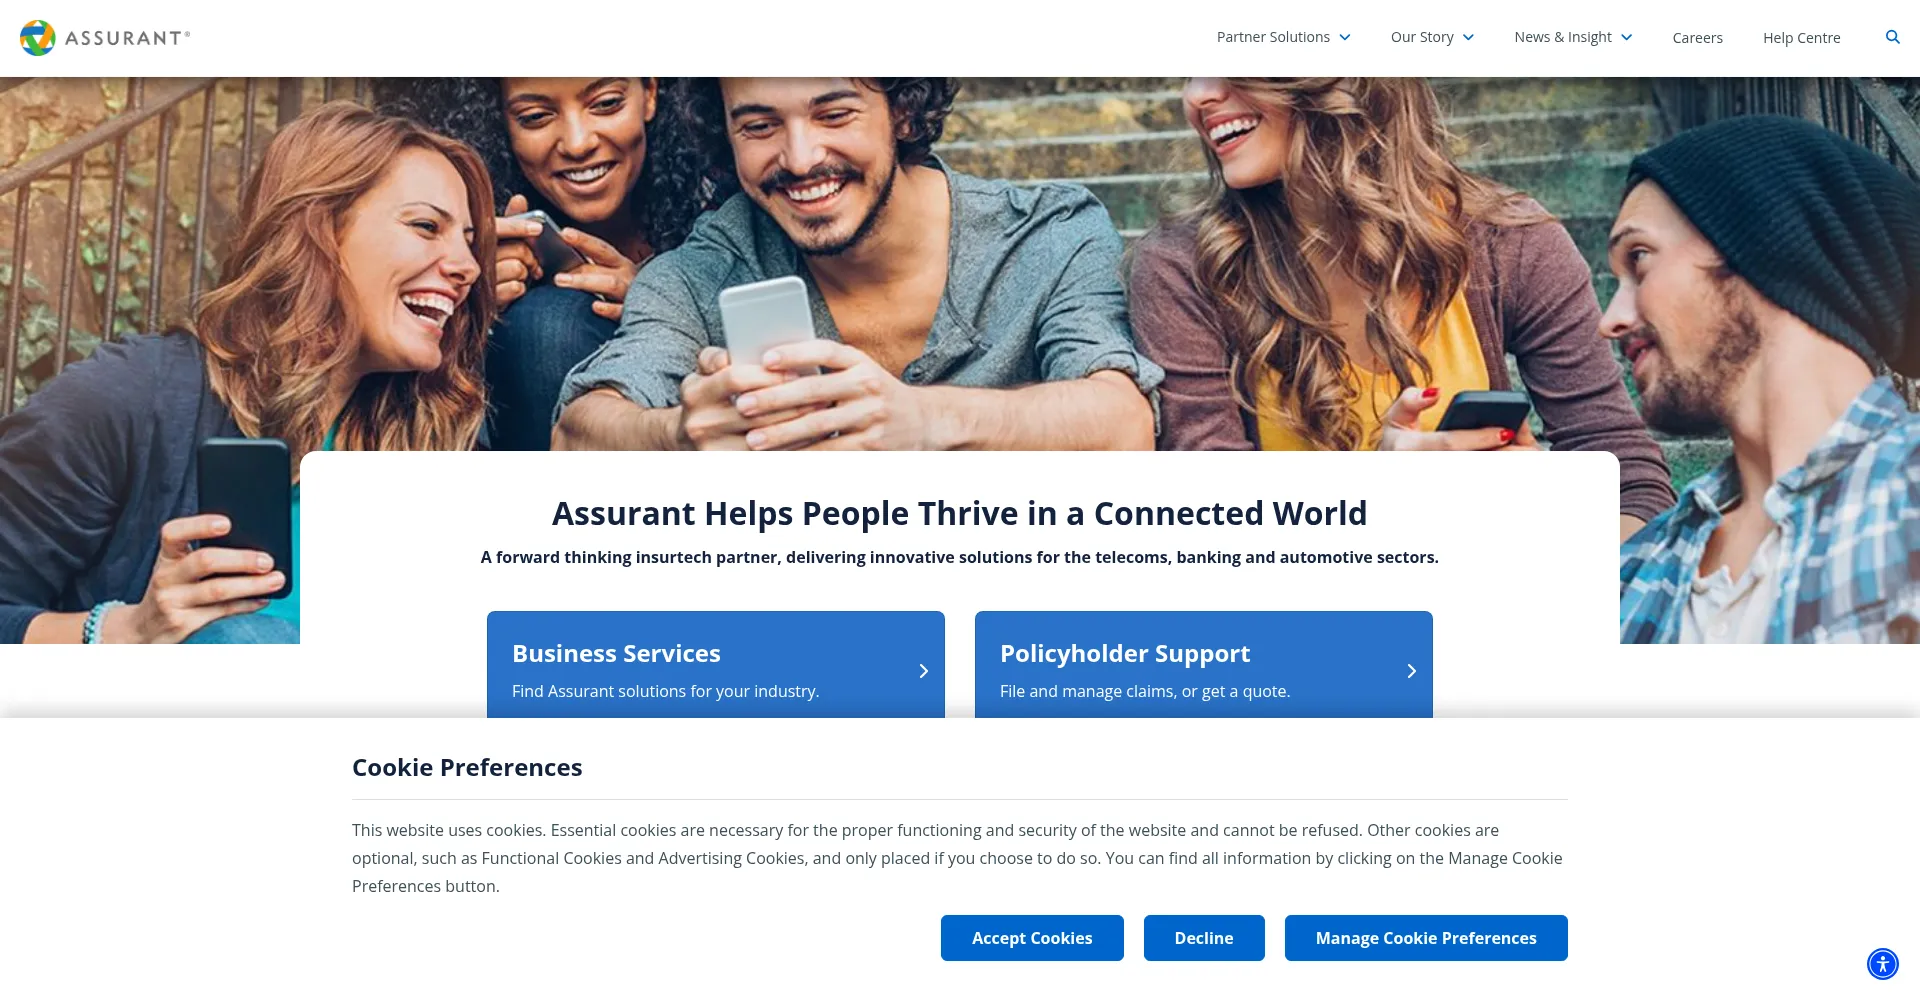Expand the News & Insight chevron

pyautogui.click(x=1626, y=38)
